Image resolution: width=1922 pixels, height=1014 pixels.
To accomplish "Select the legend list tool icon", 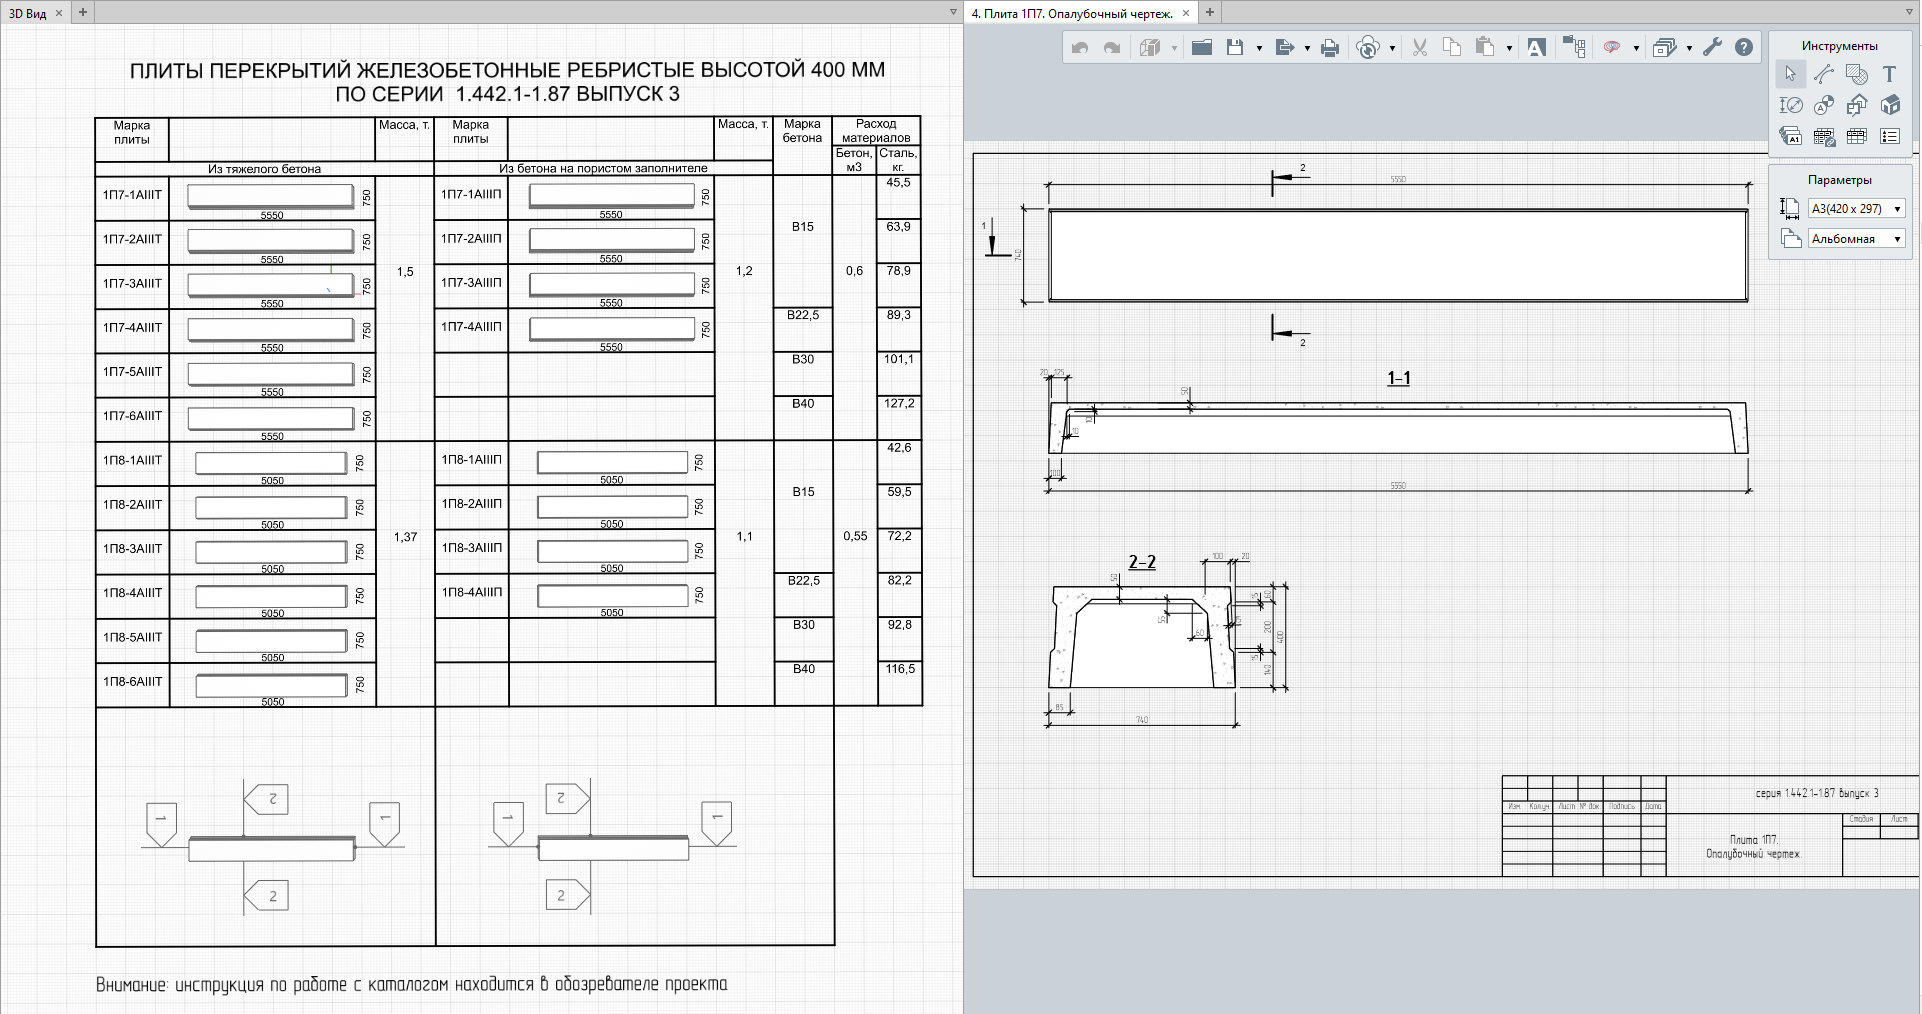I will [1889, 136].
